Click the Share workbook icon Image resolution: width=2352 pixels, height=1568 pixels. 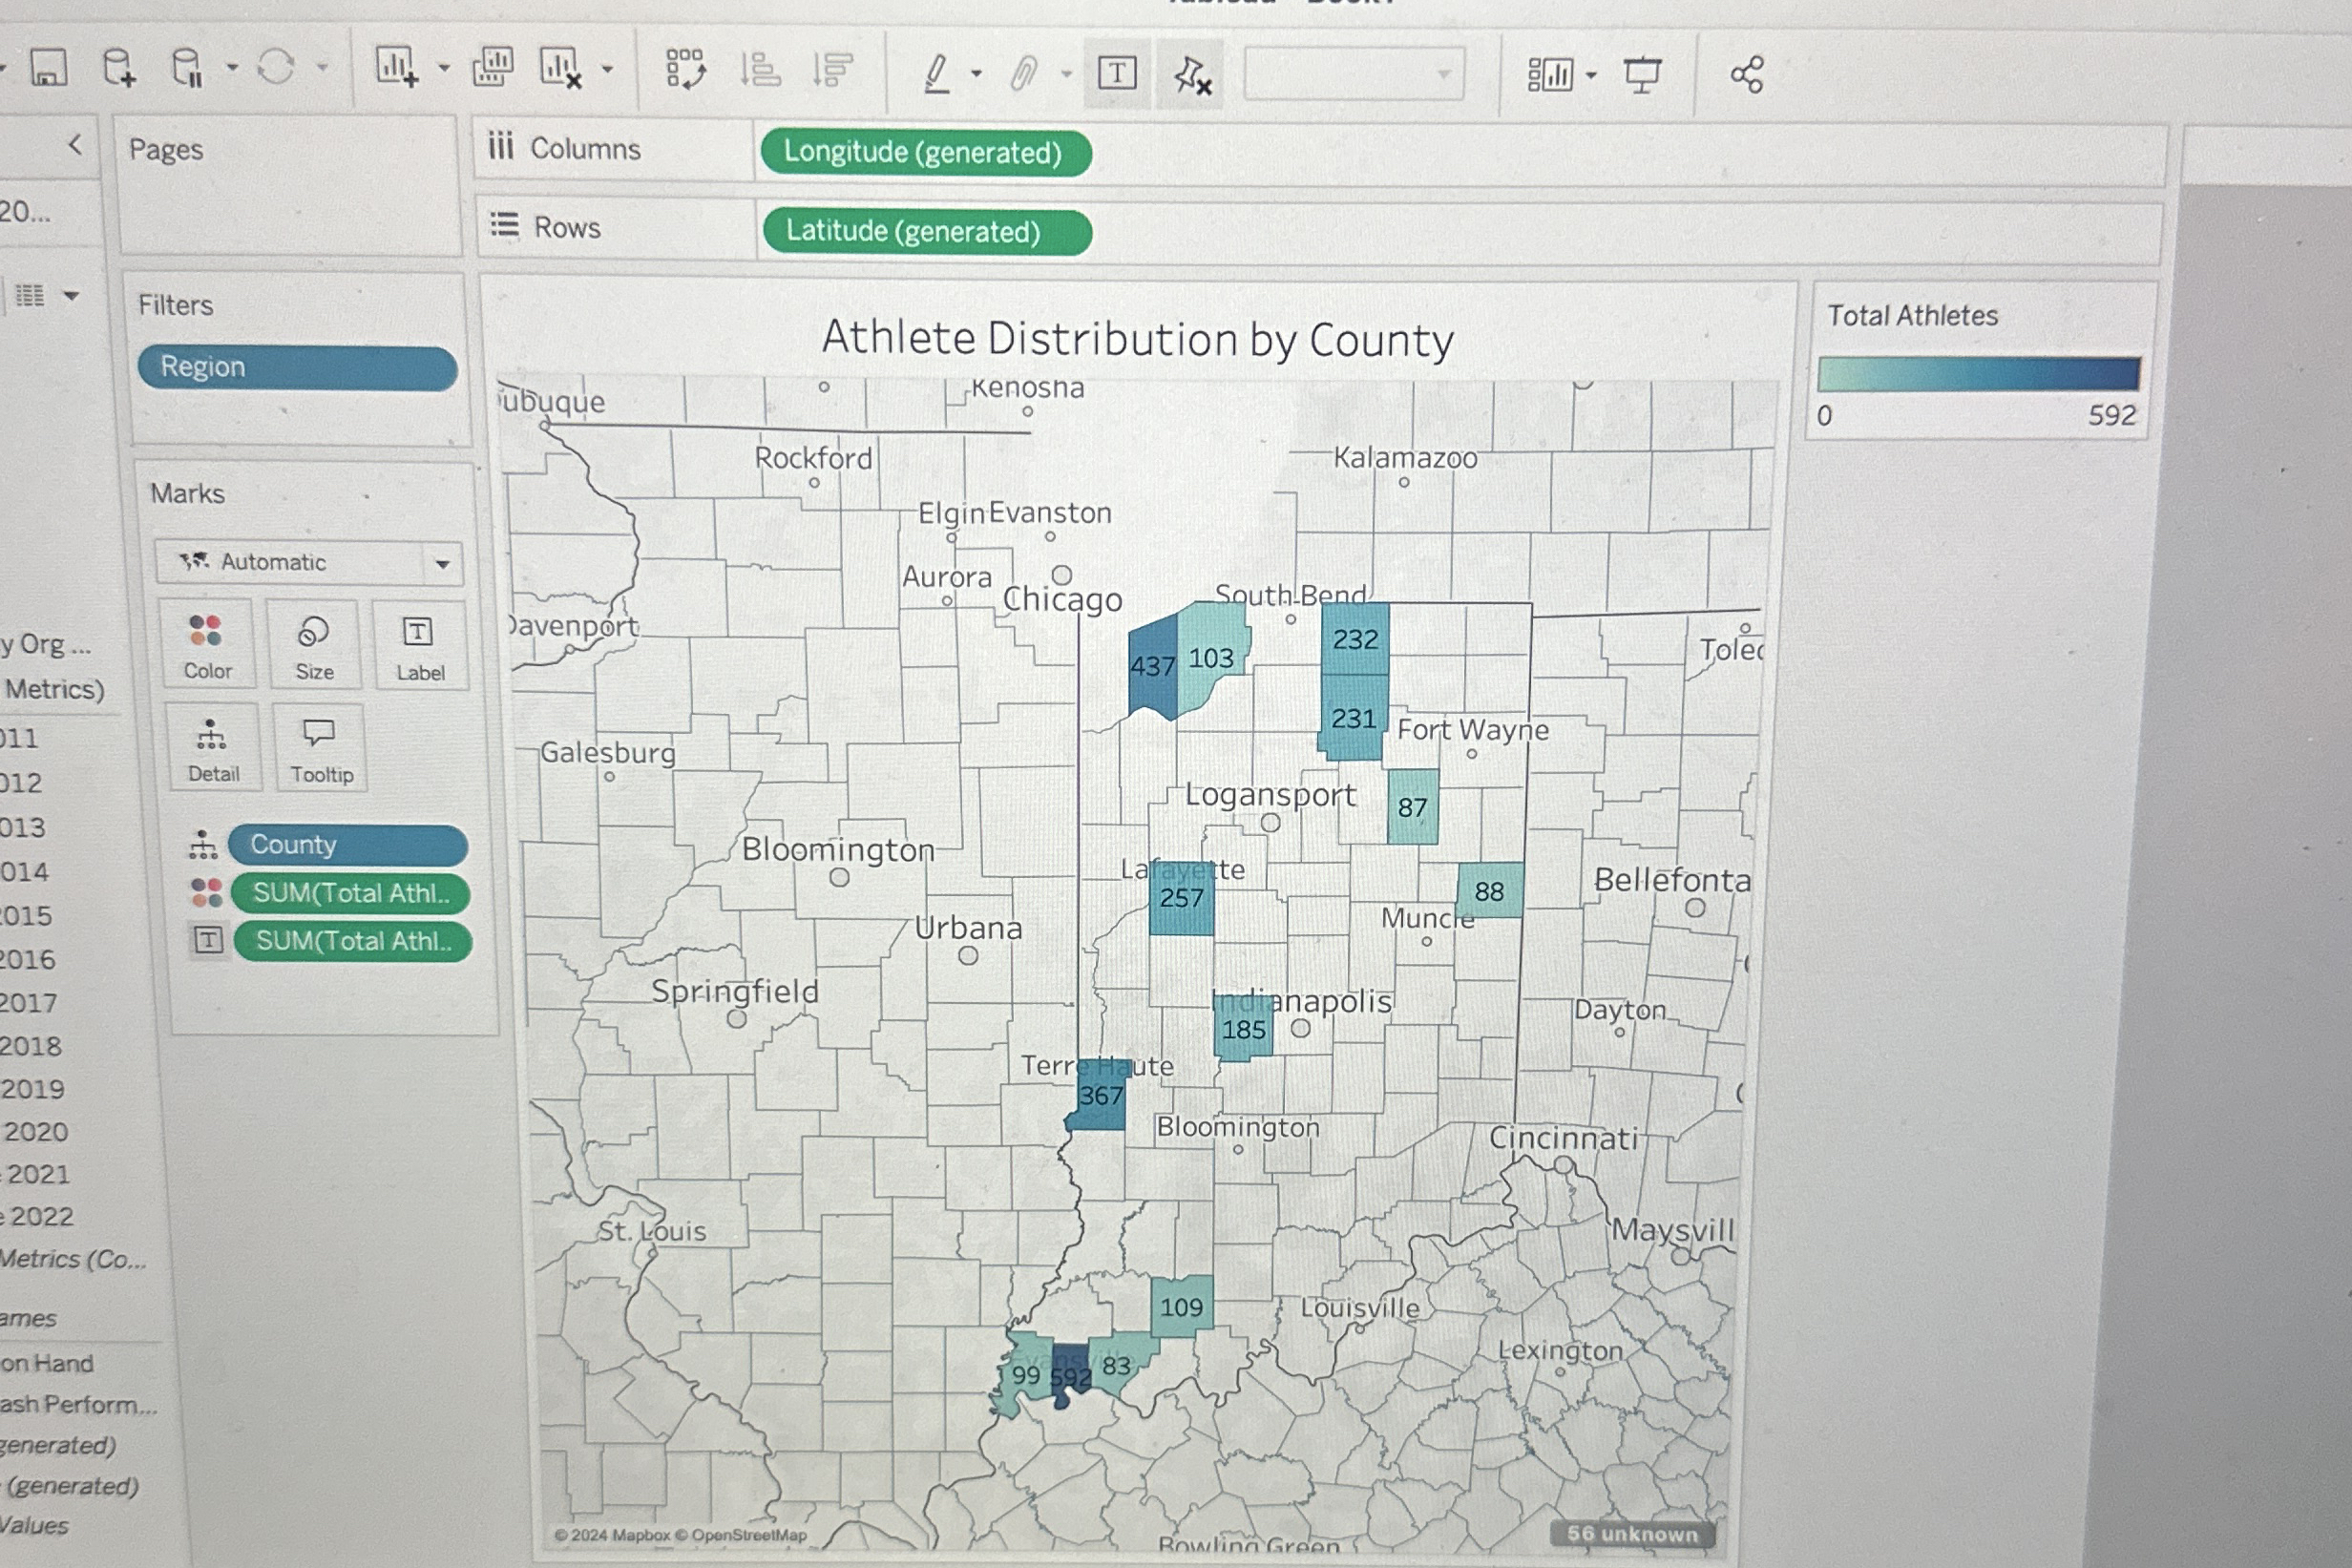coord(1746,75)
